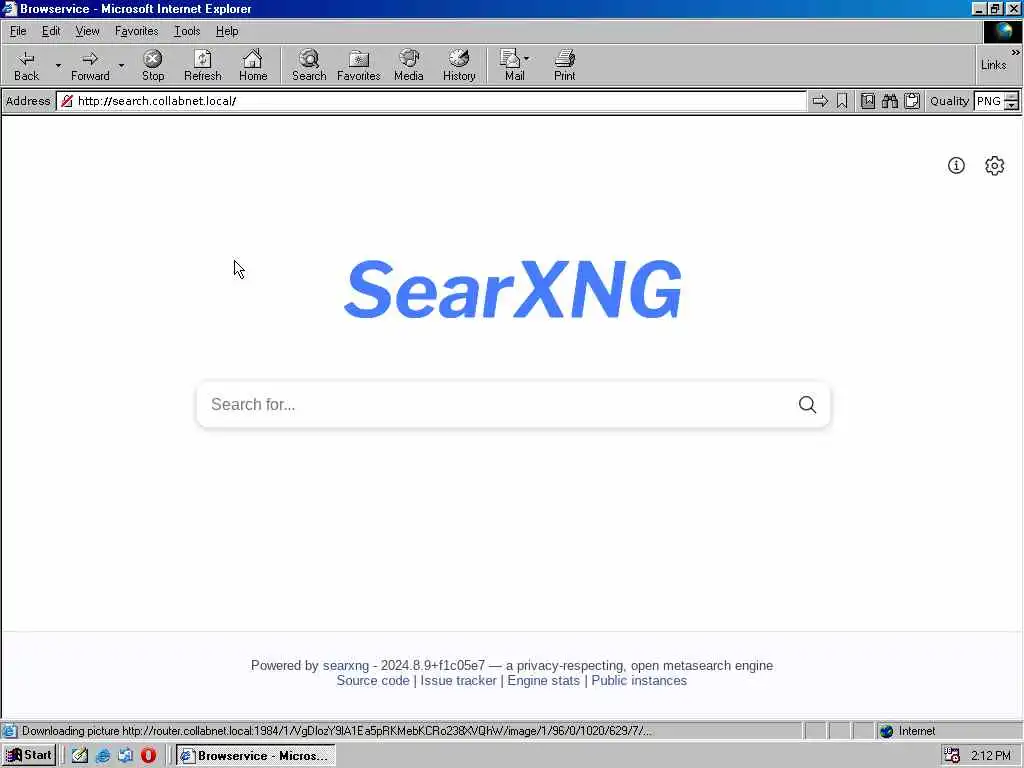This screenshot has width=1024, height=768.
Task: Open the Tools menu
Action: pyautogui.click(x=187, y=31)
